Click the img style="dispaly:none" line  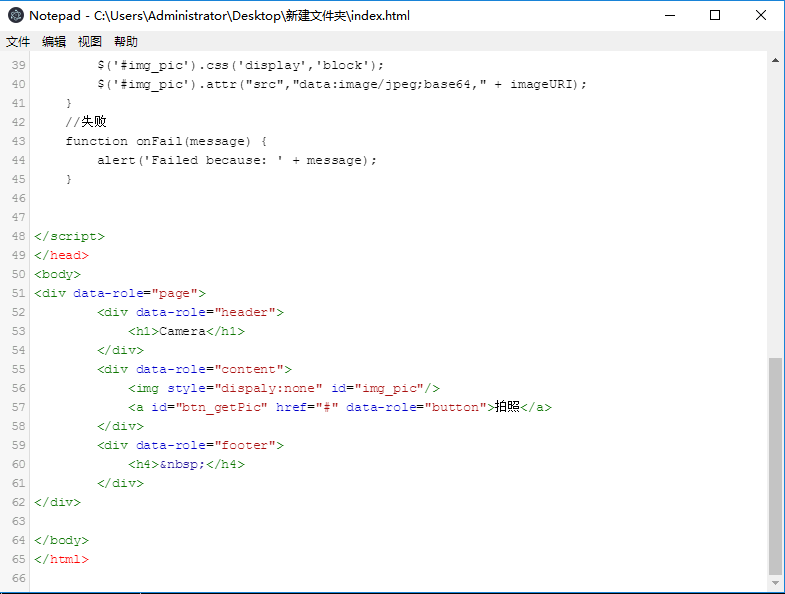(284, 389)
